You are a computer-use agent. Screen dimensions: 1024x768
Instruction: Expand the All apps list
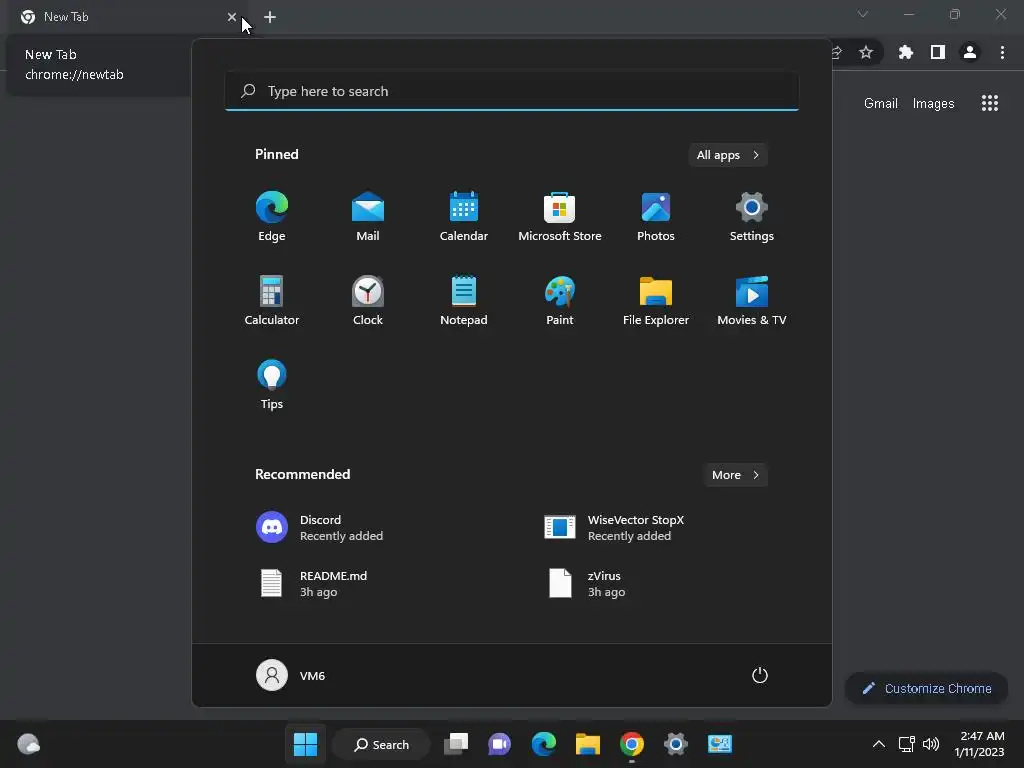click(x=728, y=155)
